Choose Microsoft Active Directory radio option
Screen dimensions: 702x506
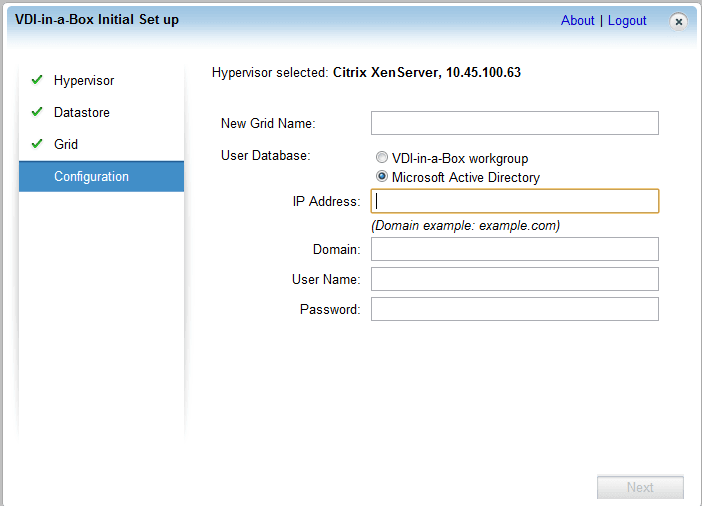(381, 176)
